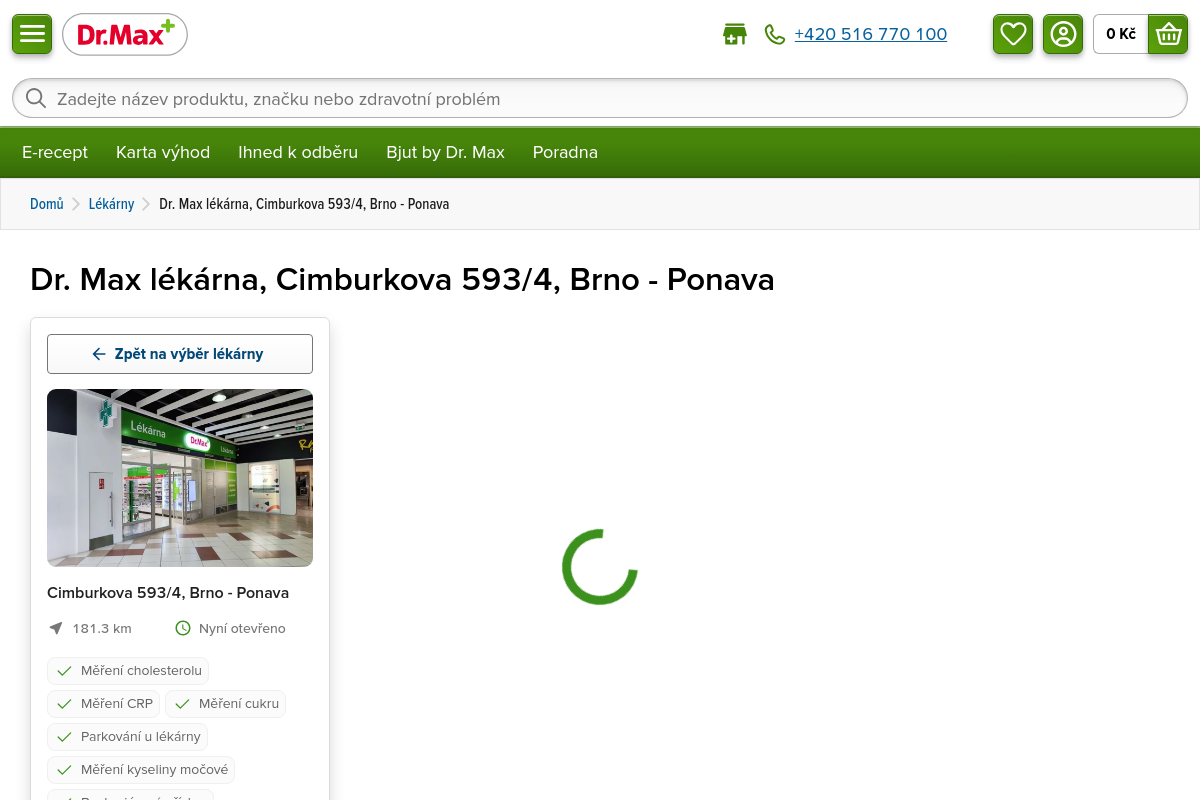Viewport: 1200px width, 800px height.
Task: Select the Parkování u lékárny tag
Action: pos(128,737)
